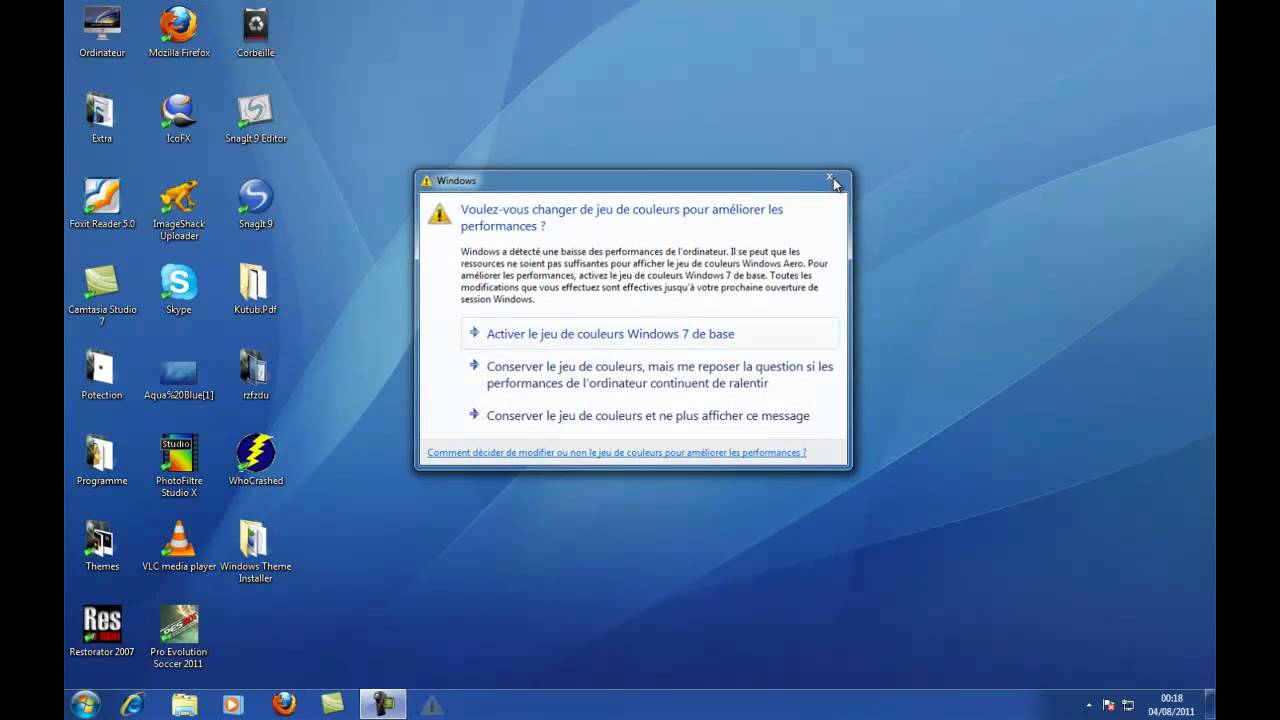Open Windows Media Player taskbar icon

point(232,704)
